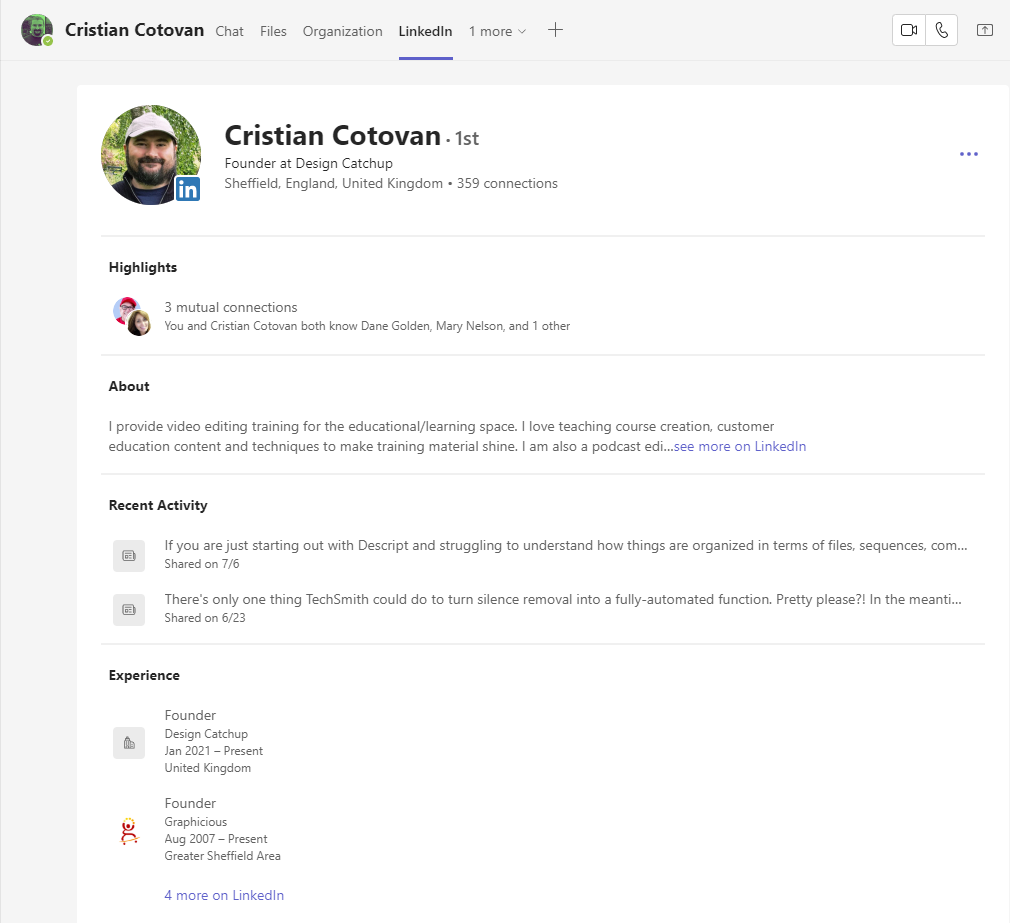Open the post icon for the 7/6 activity

(x=129, y=555)
